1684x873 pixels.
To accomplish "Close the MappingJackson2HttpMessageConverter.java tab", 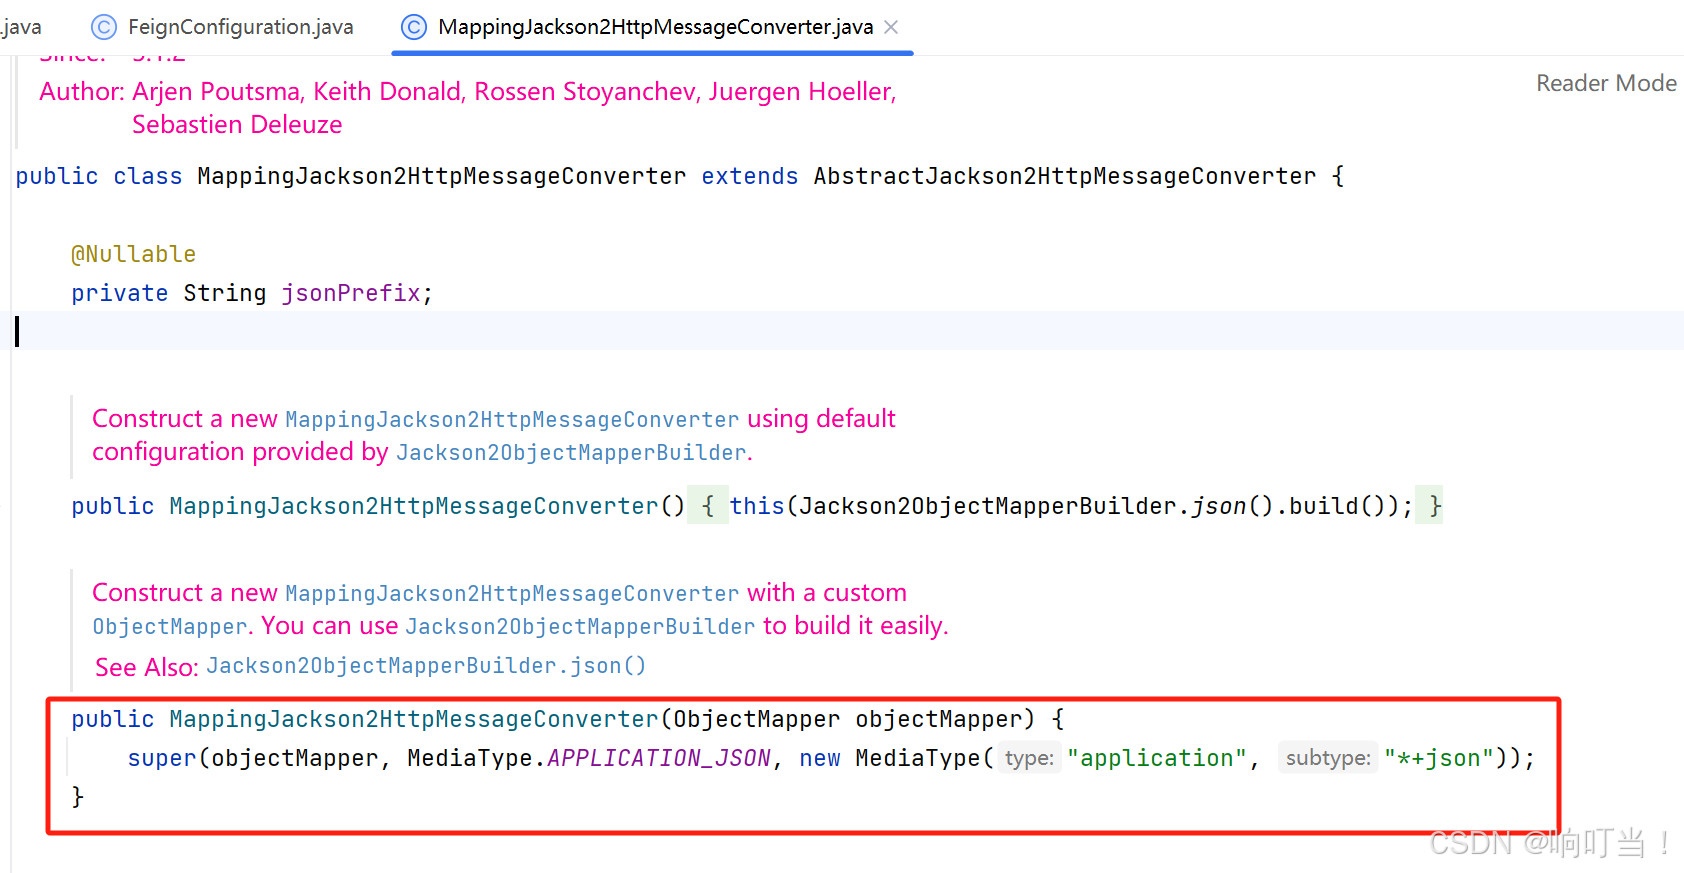I will click(x=891, y=27).
